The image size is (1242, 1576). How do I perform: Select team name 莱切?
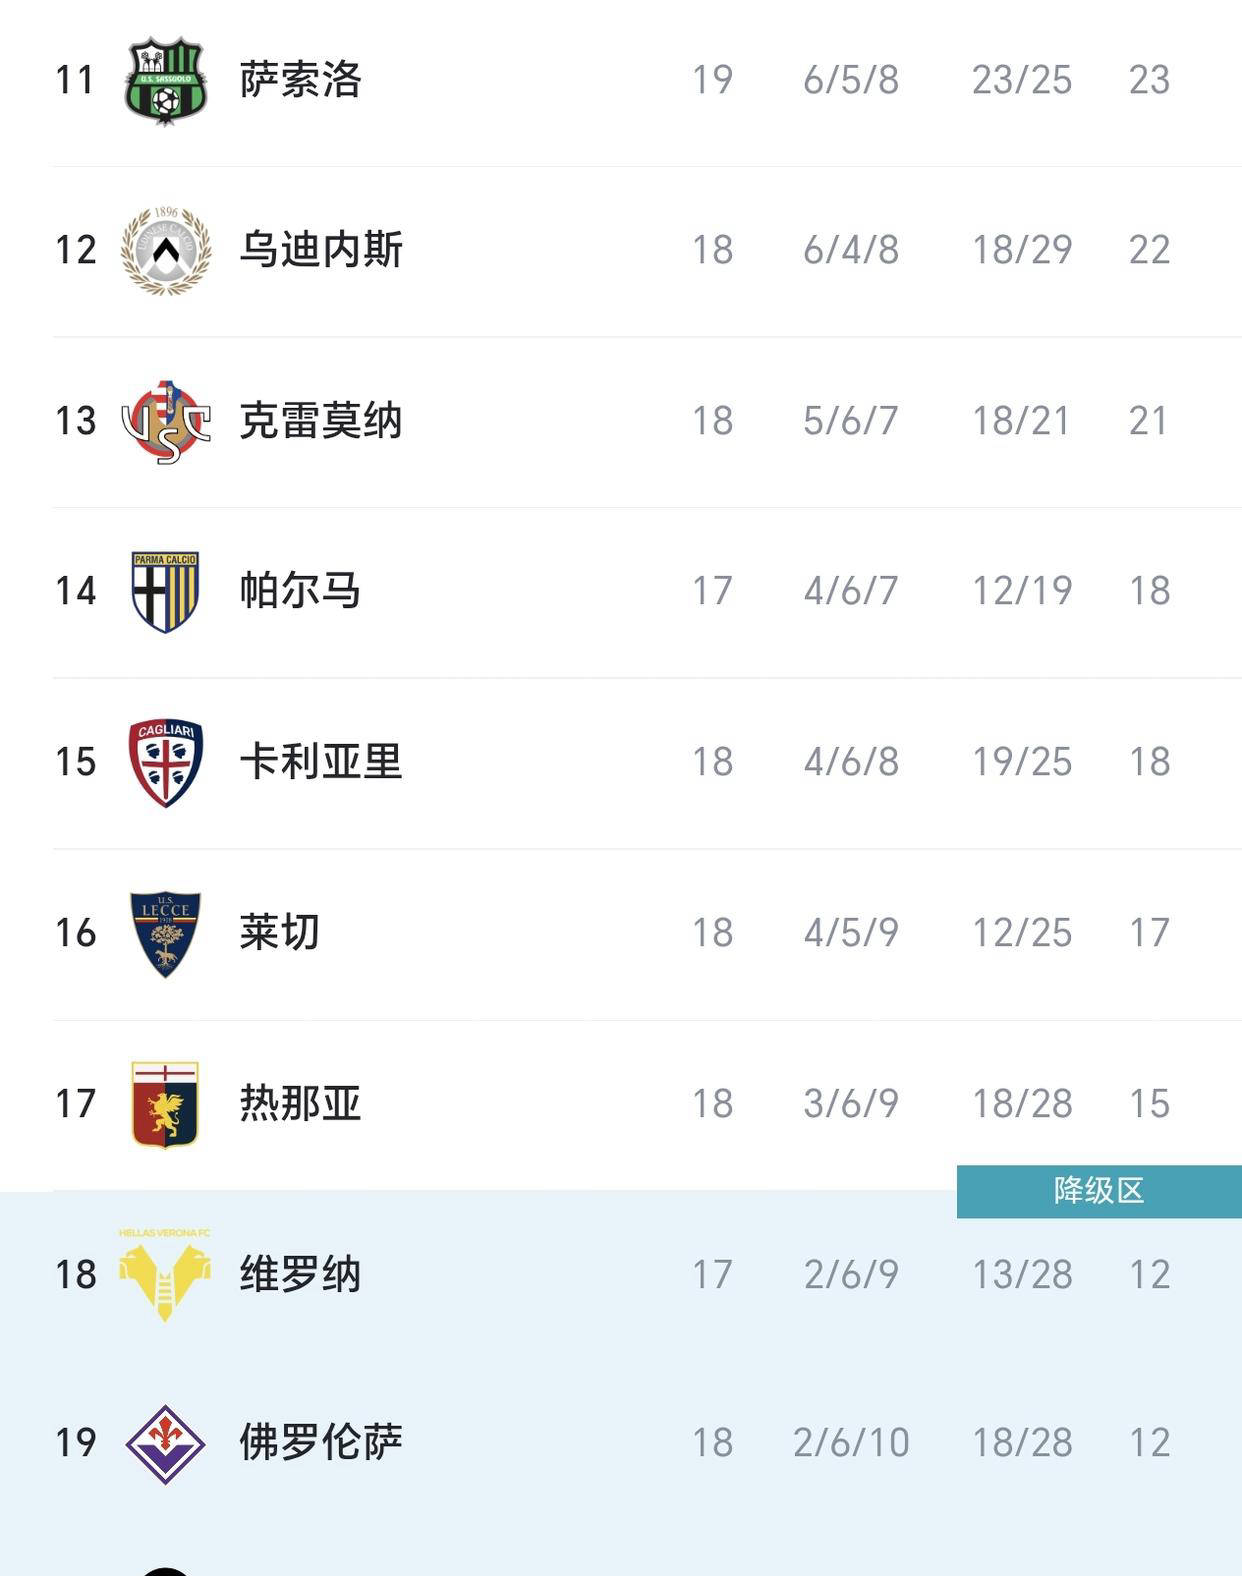coord(280,933)
